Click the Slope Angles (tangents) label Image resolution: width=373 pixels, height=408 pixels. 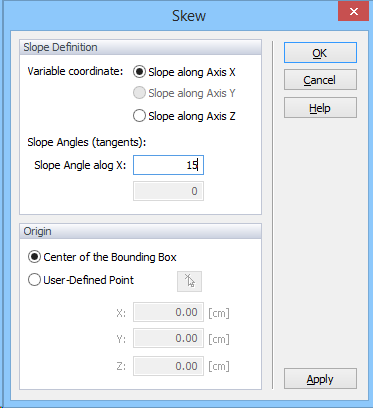tap(87, 142)
